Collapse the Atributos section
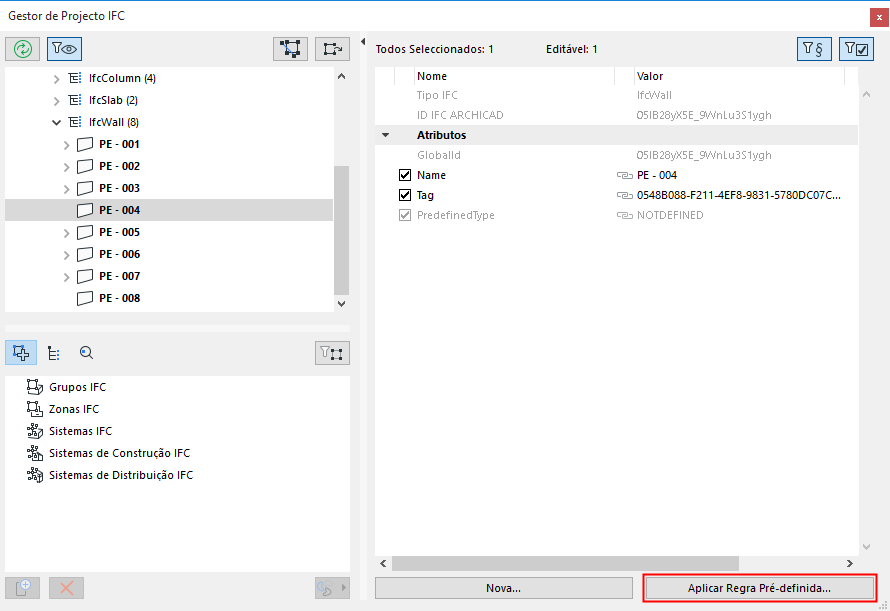 point(386,135)
